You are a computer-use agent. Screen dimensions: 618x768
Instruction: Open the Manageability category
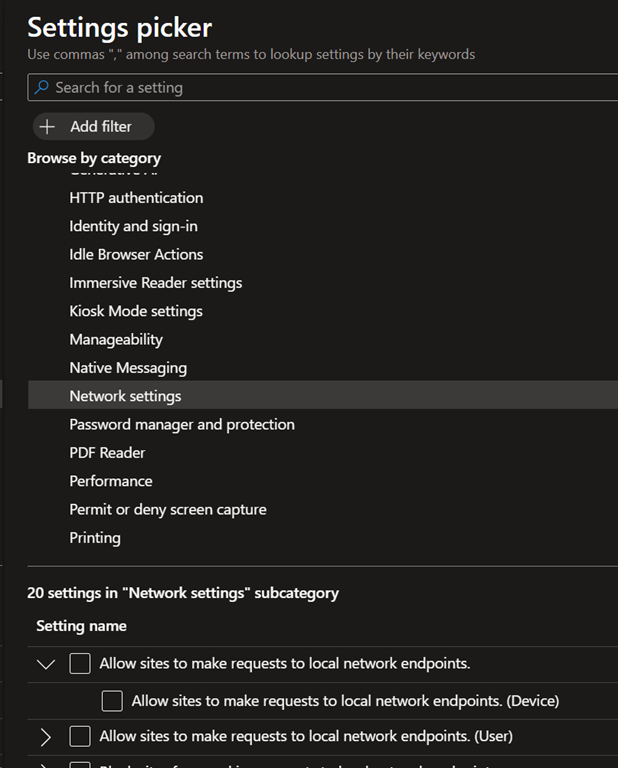point(116,340)
